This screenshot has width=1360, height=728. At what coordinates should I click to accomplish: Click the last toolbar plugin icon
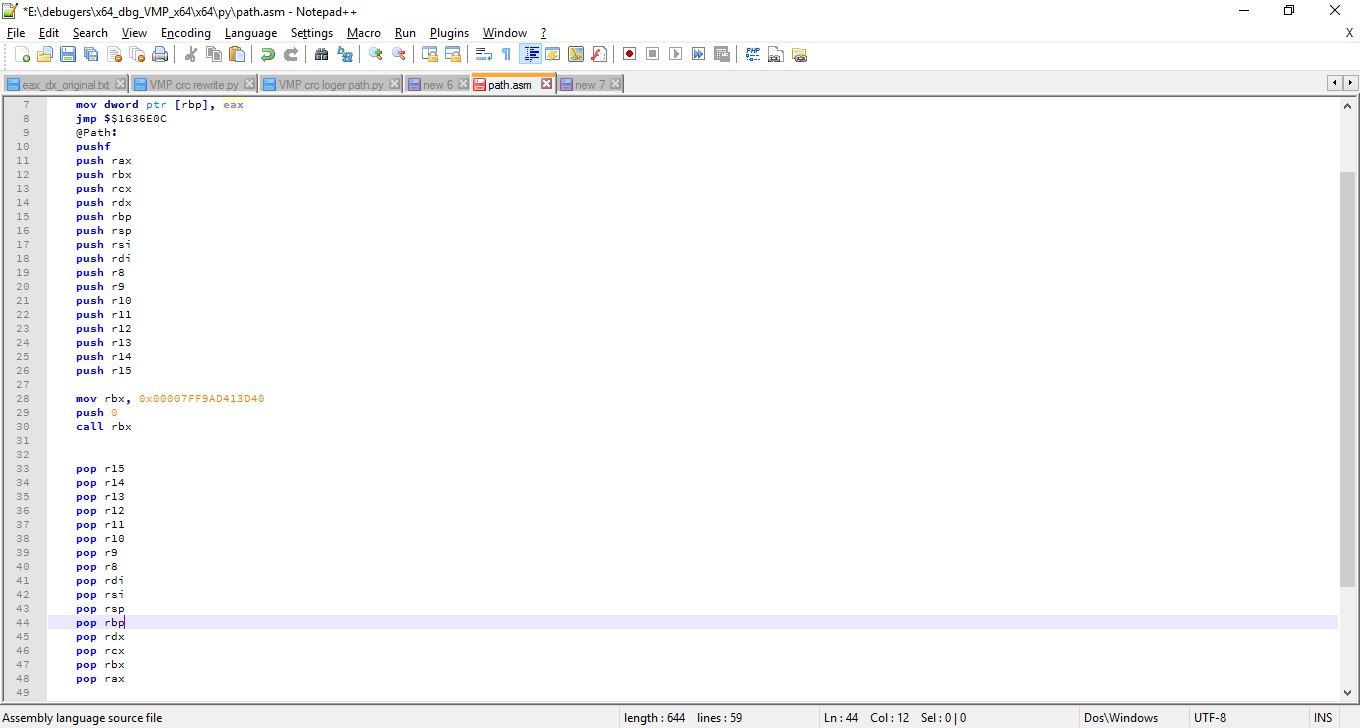[x=799, y=55]
